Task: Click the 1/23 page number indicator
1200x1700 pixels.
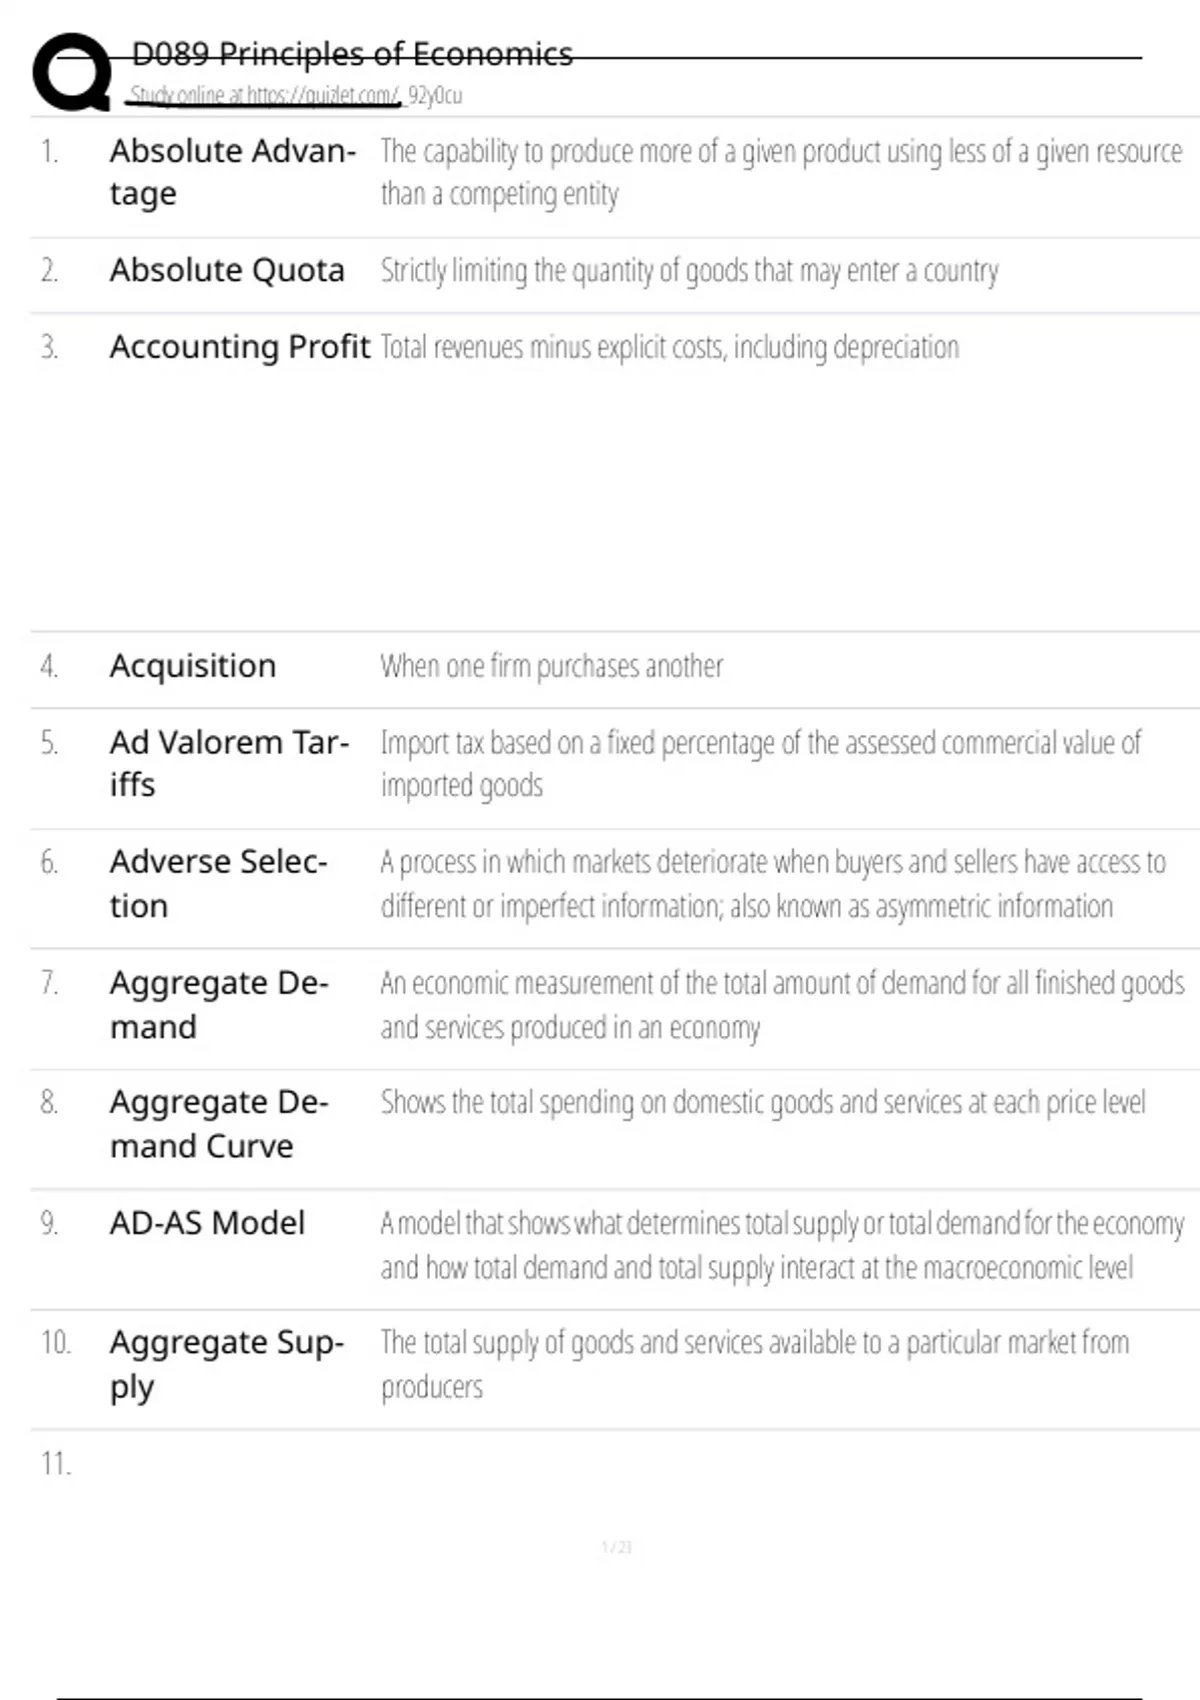Action: [x=617, y=1548]
